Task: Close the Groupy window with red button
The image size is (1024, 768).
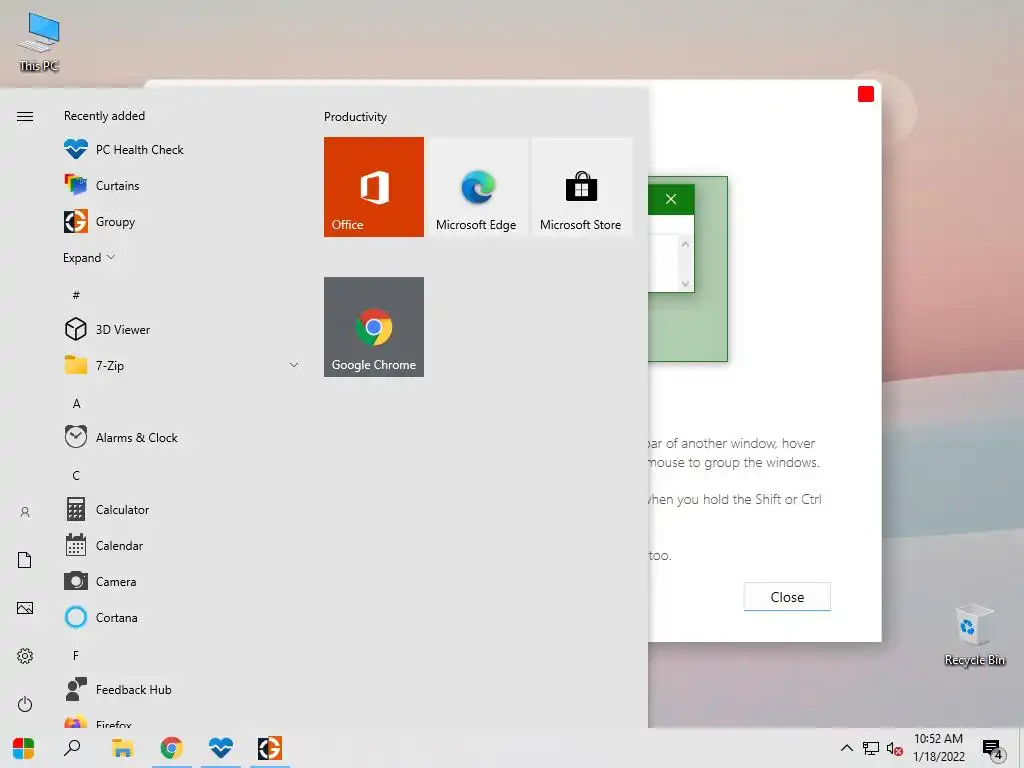Action: pos(866,94)
